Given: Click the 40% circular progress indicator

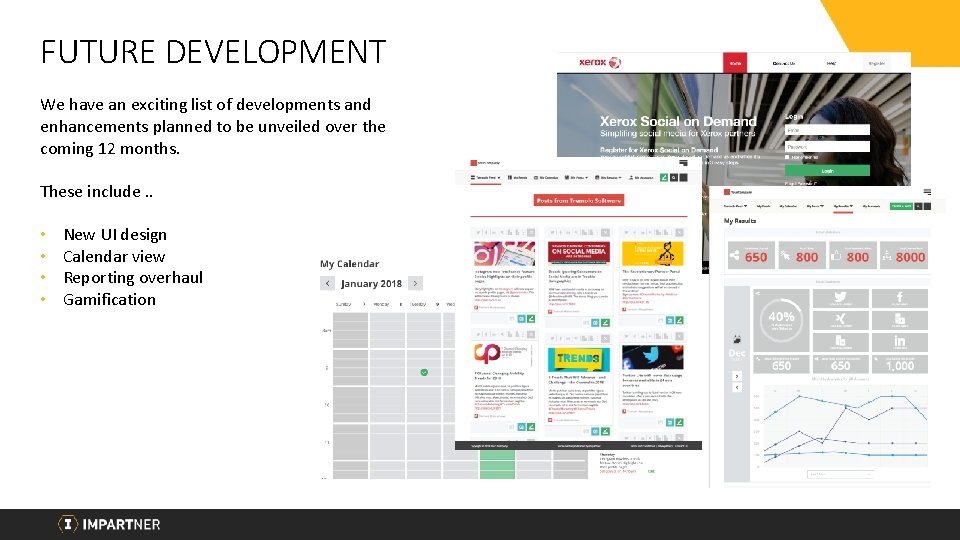Looking at the screenshot, I should click(781, 320).
